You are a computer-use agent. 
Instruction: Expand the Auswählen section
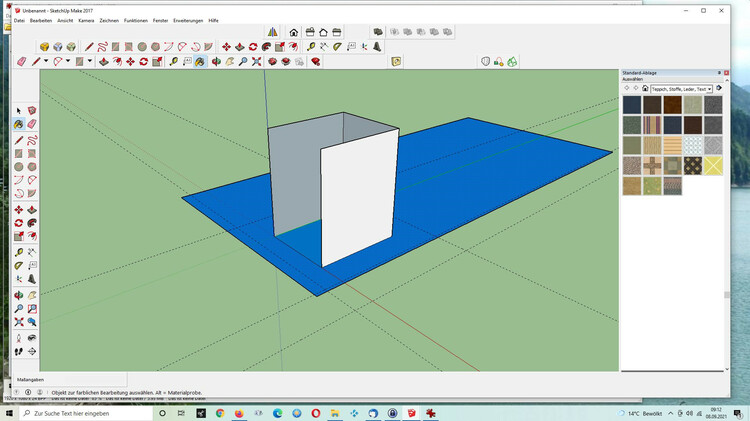pos(633,79)
